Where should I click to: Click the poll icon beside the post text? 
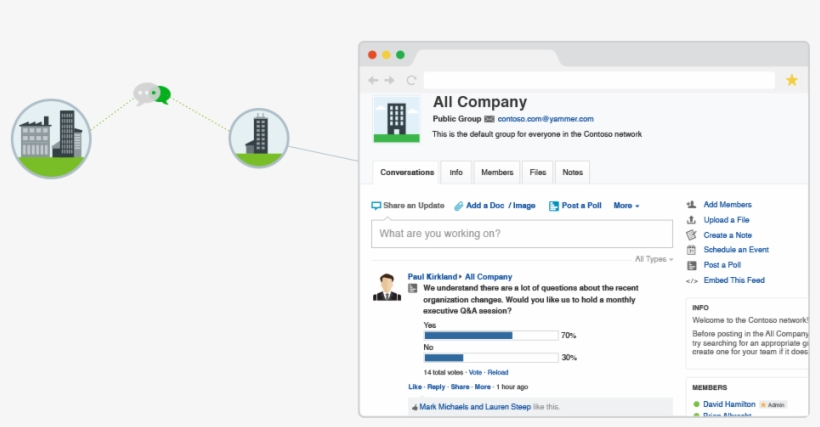click(x=413, y=288)
